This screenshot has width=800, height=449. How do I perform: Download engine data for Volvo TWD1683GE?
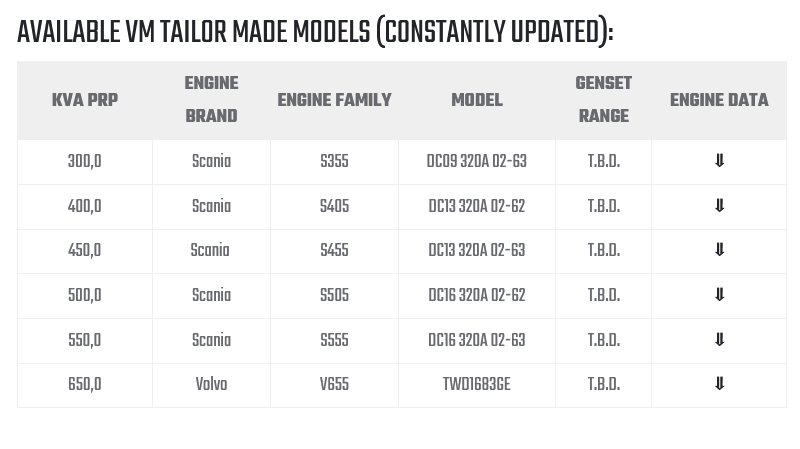tap(719, 385)
